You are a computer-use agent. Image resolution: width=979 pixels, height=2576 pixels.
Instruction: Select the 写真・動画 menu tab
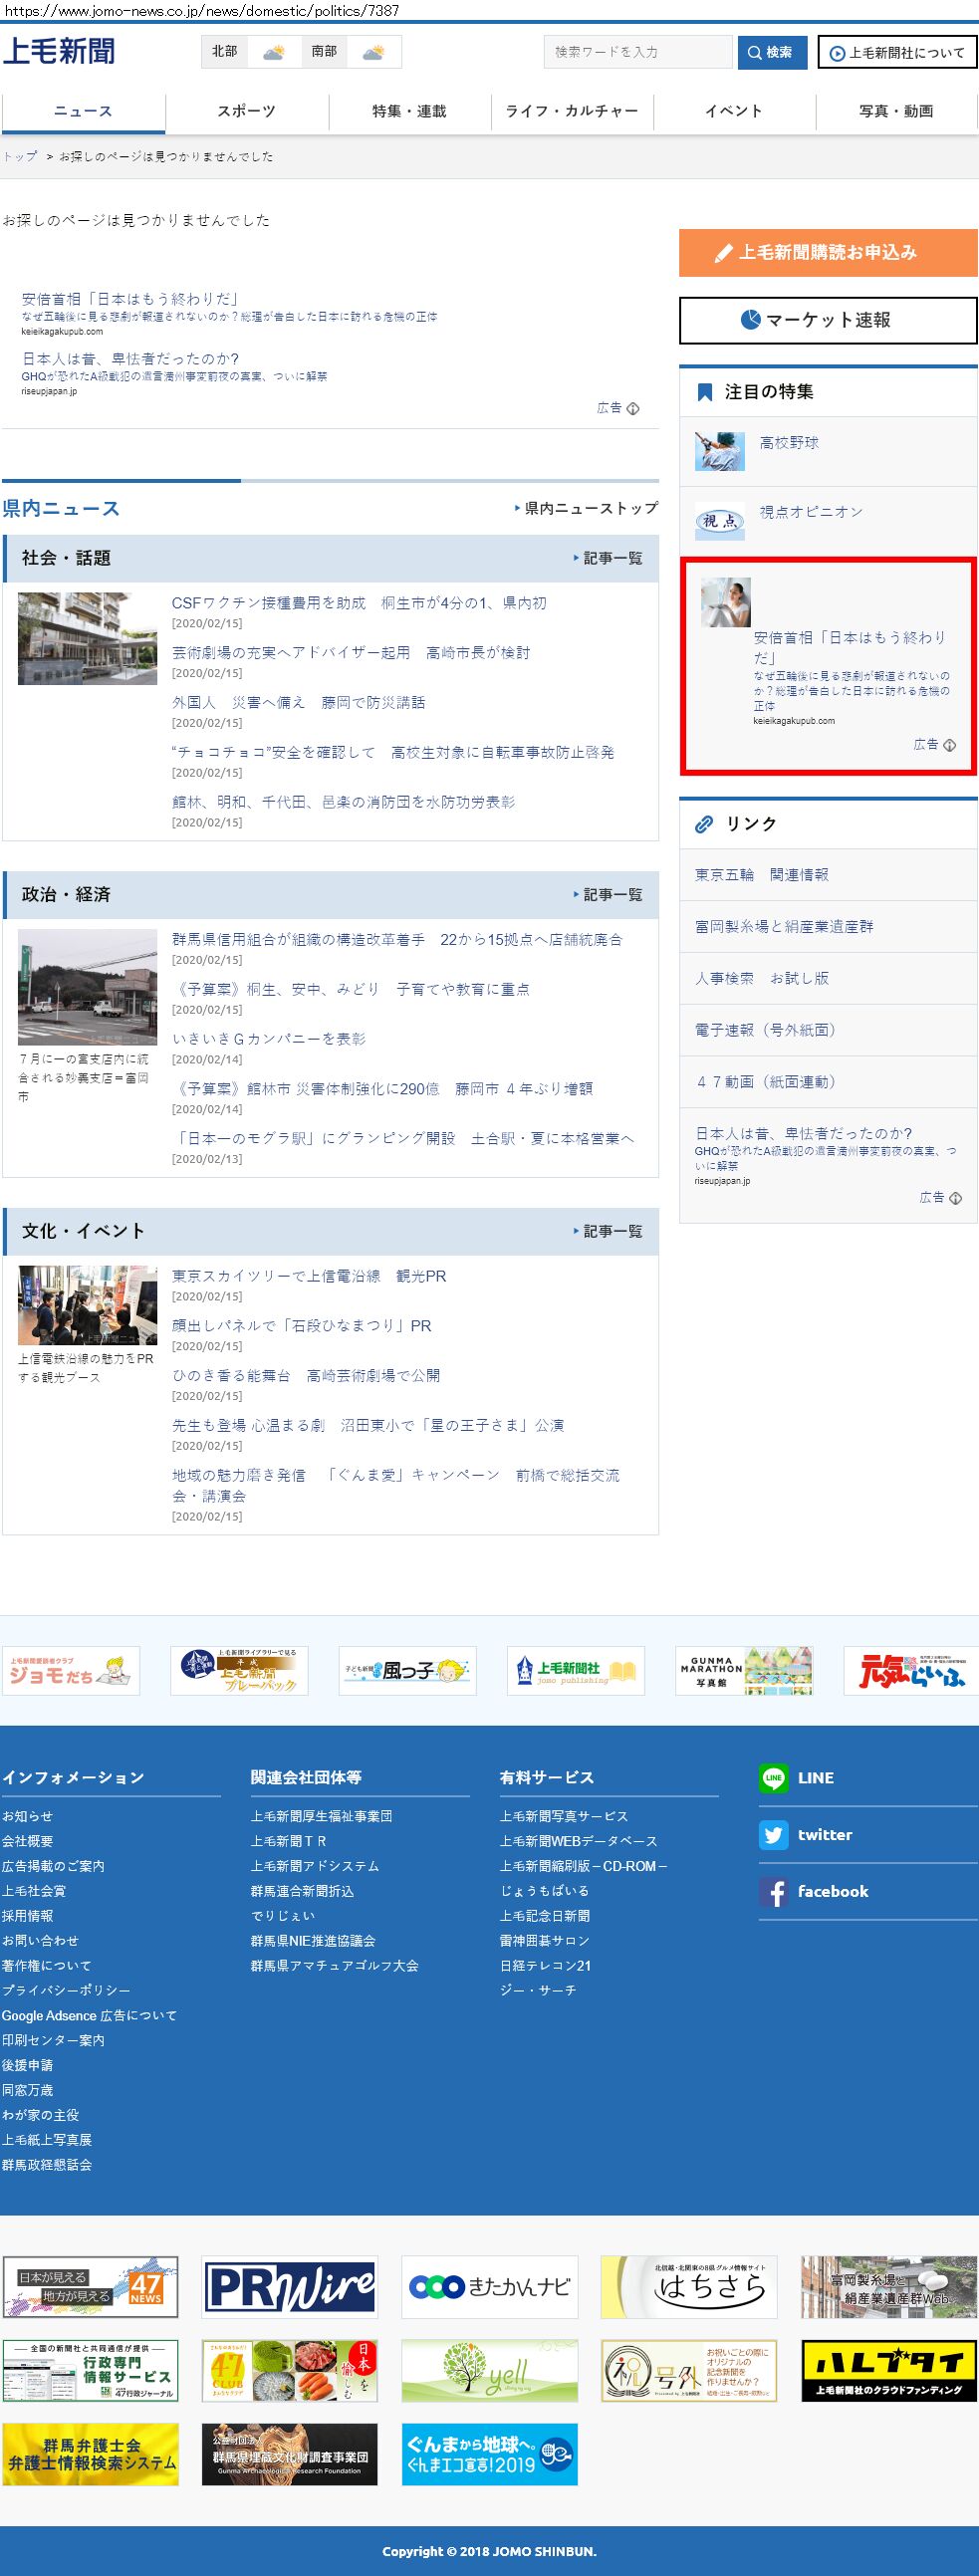pyautogui.click(x=896, y=111)
